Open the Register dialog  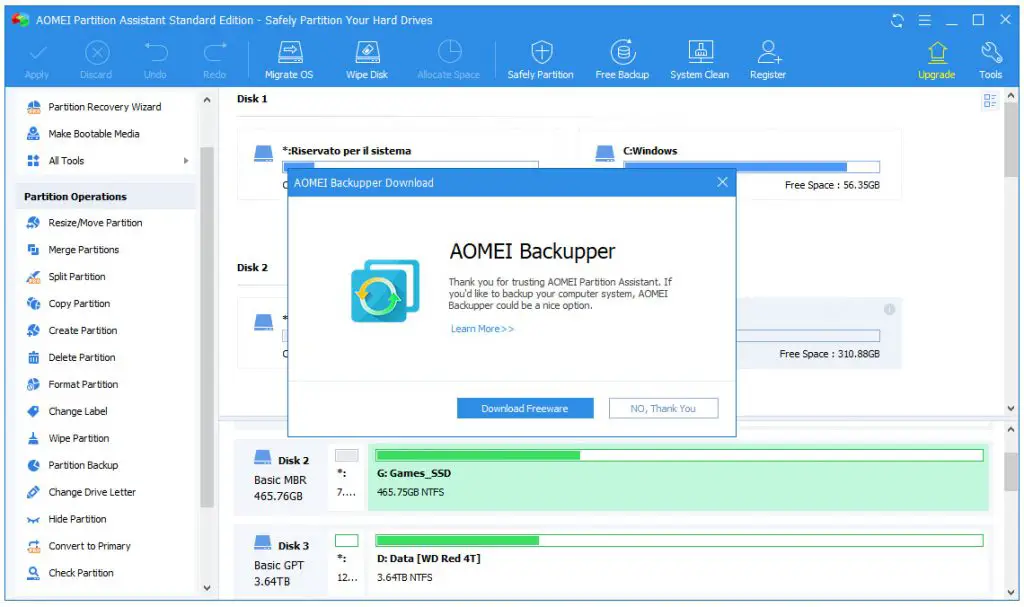point(768,60)
